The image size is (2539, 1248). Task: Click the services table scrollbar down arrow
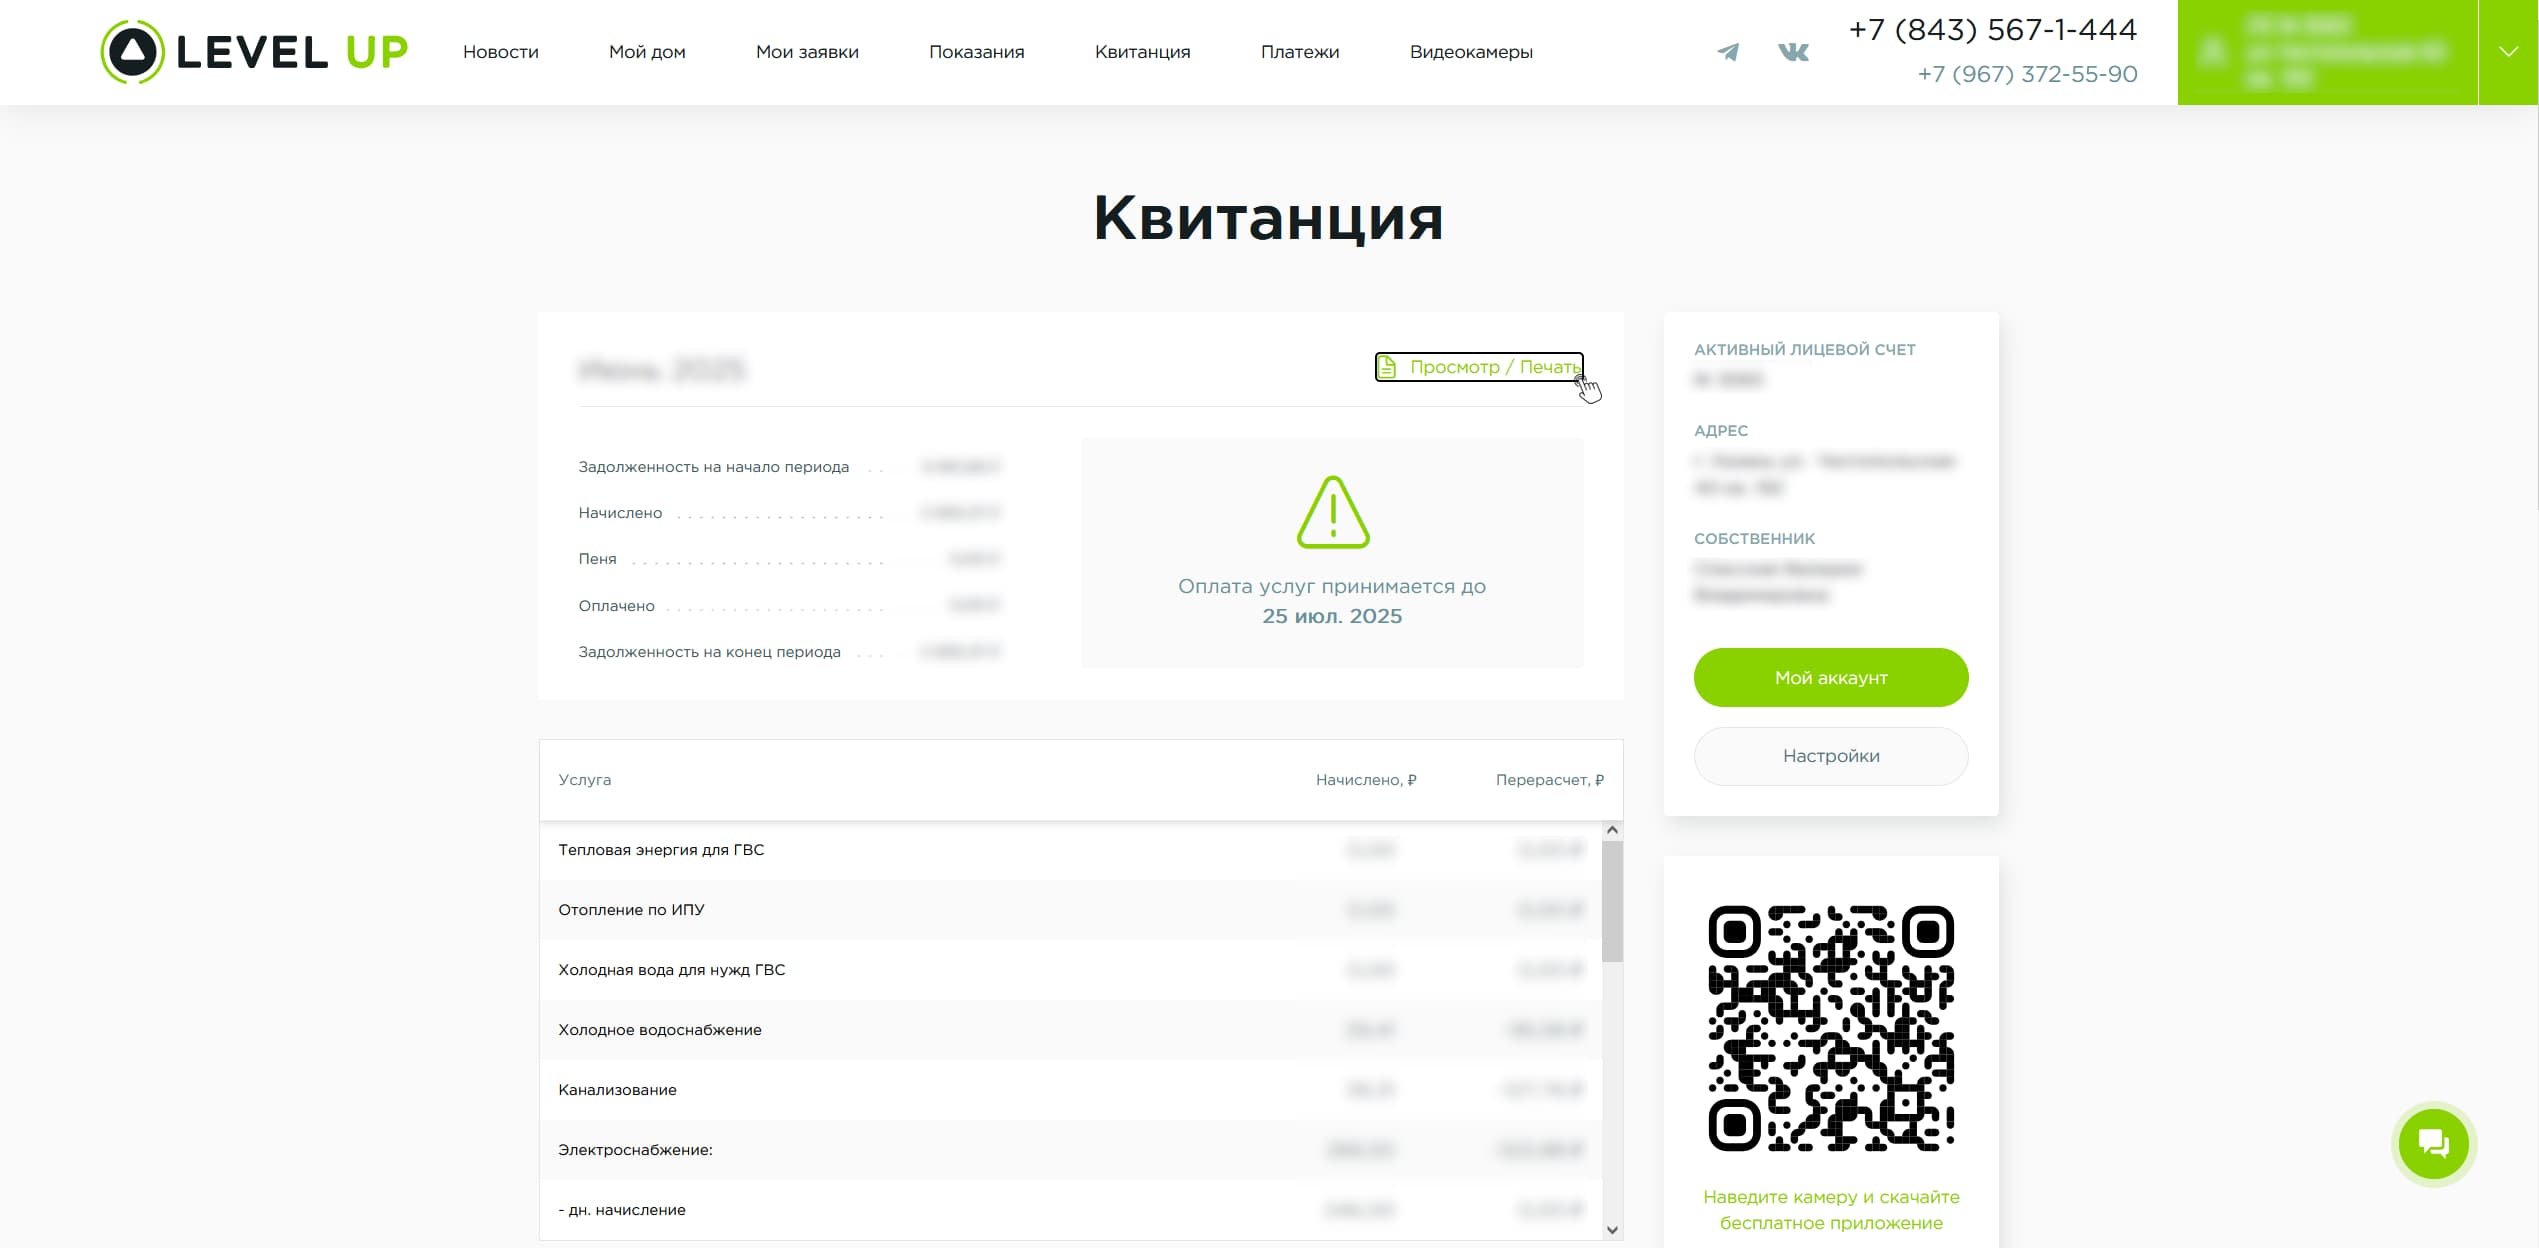(1612, 1230)
